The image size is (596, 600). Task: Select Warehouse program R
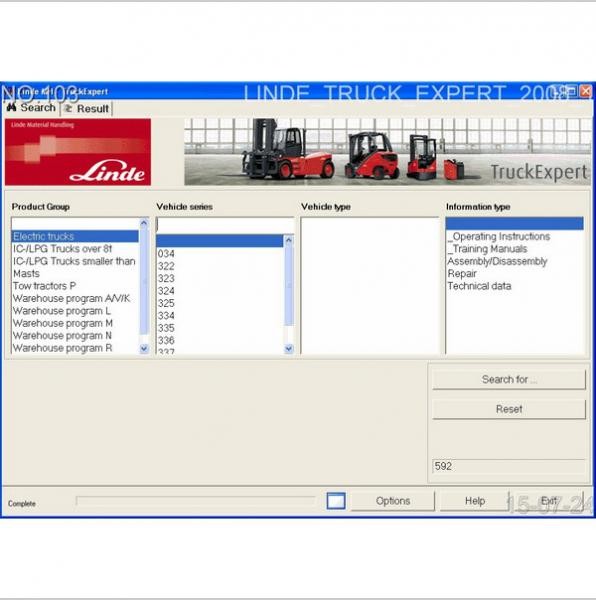point(75,348)
